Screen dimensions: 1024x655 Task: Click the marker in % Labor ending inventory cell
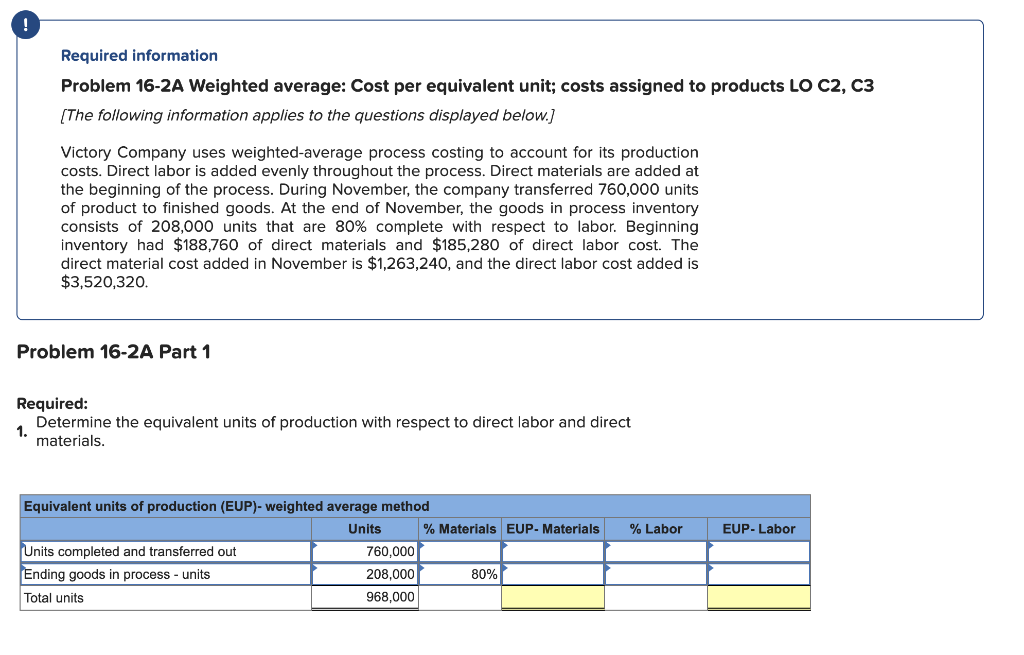tap(607, 569)
